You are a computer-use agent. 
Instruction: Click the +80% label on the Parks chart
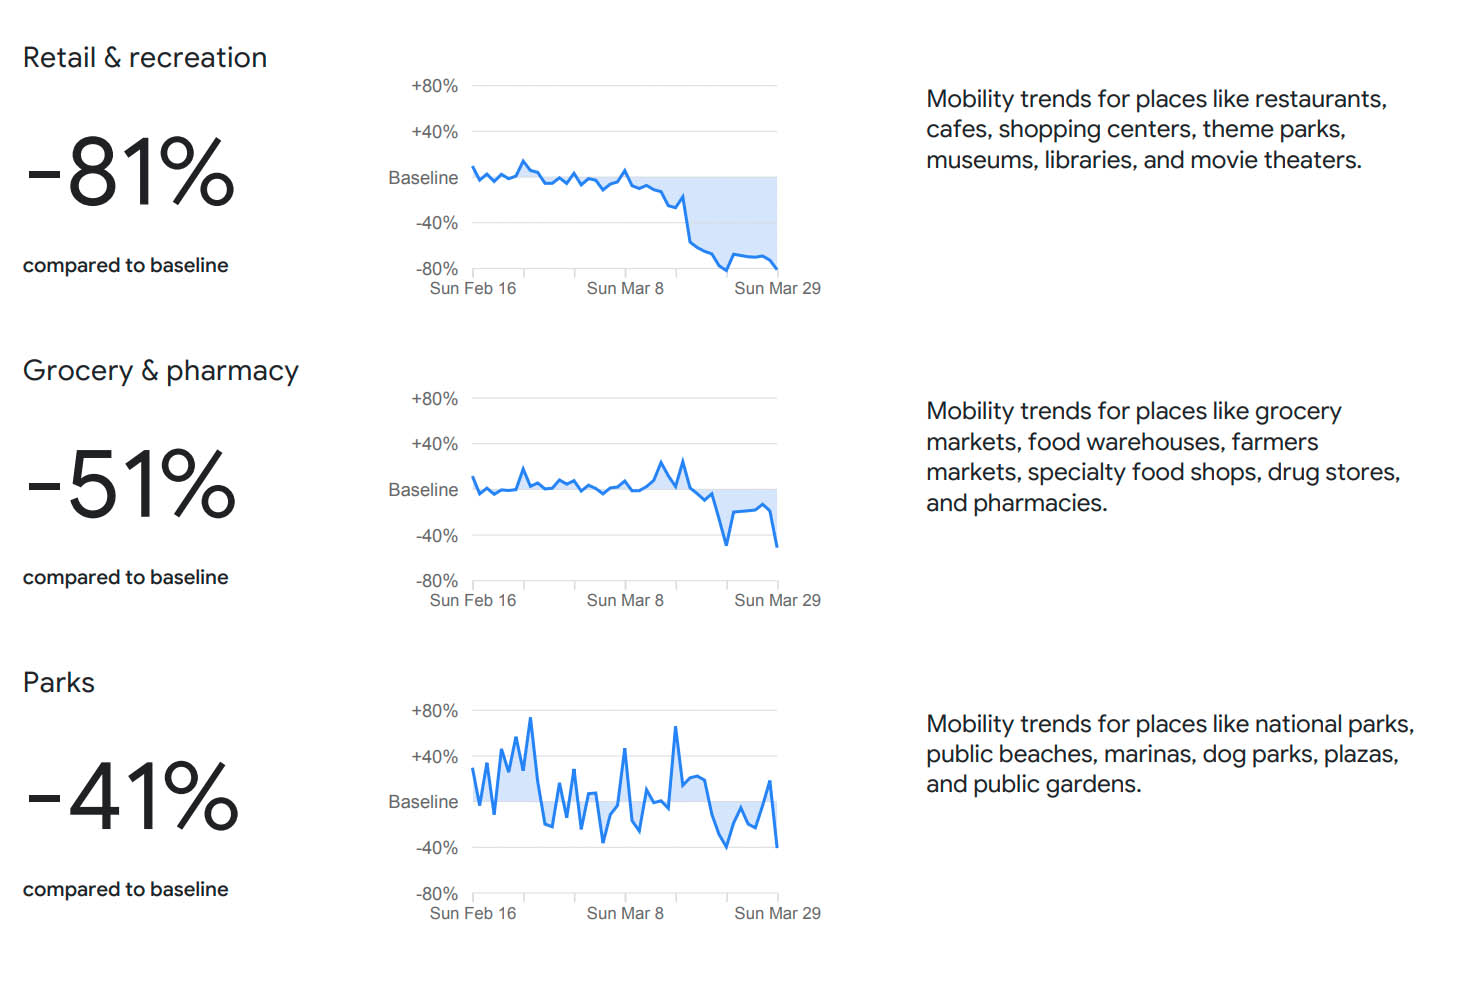point(434,711)
